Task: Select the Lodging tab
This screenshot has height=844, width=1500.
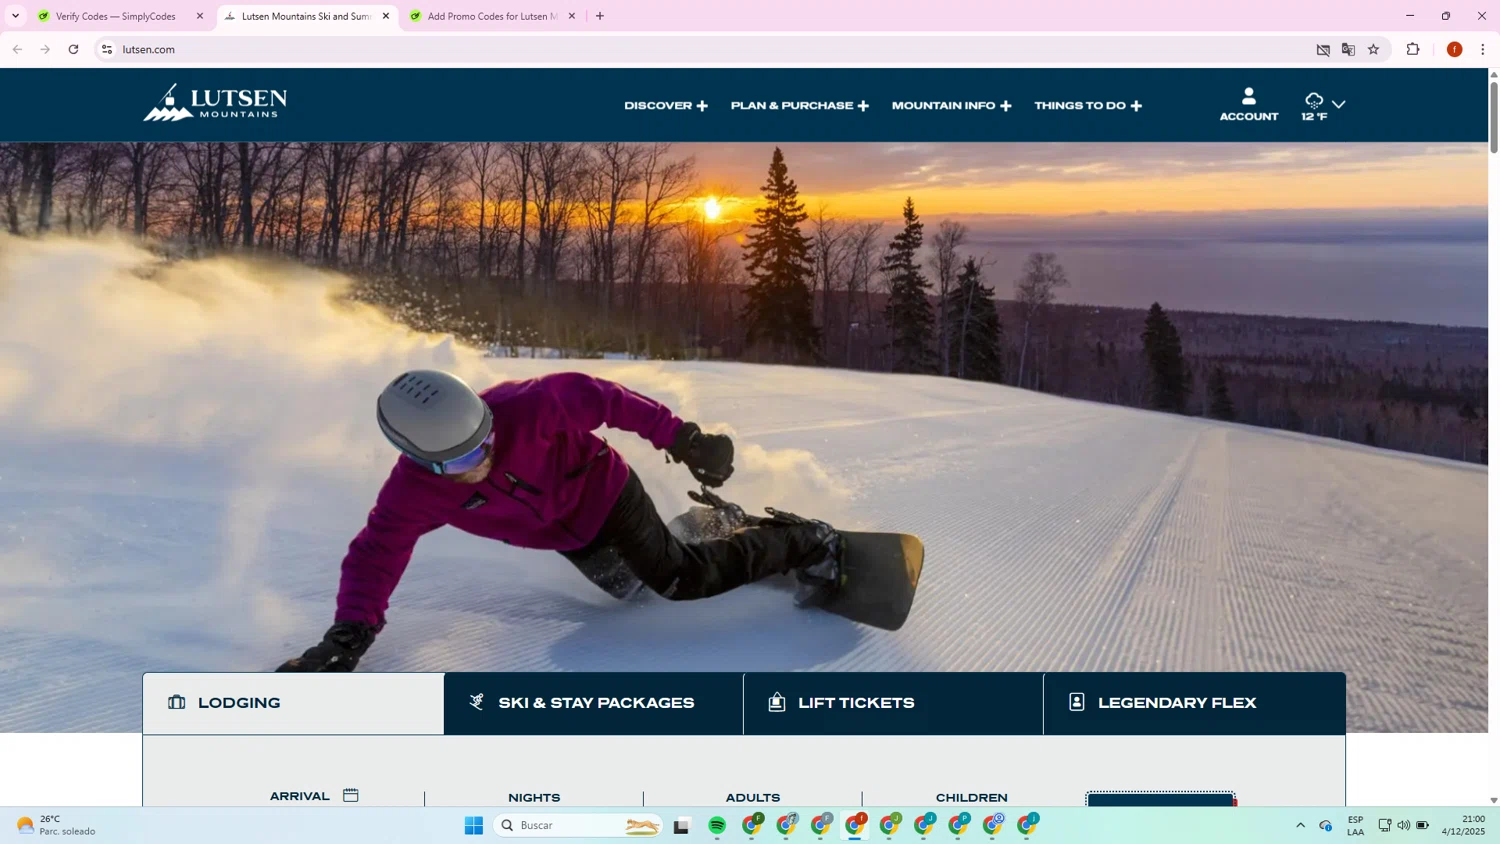Action: 293,703
